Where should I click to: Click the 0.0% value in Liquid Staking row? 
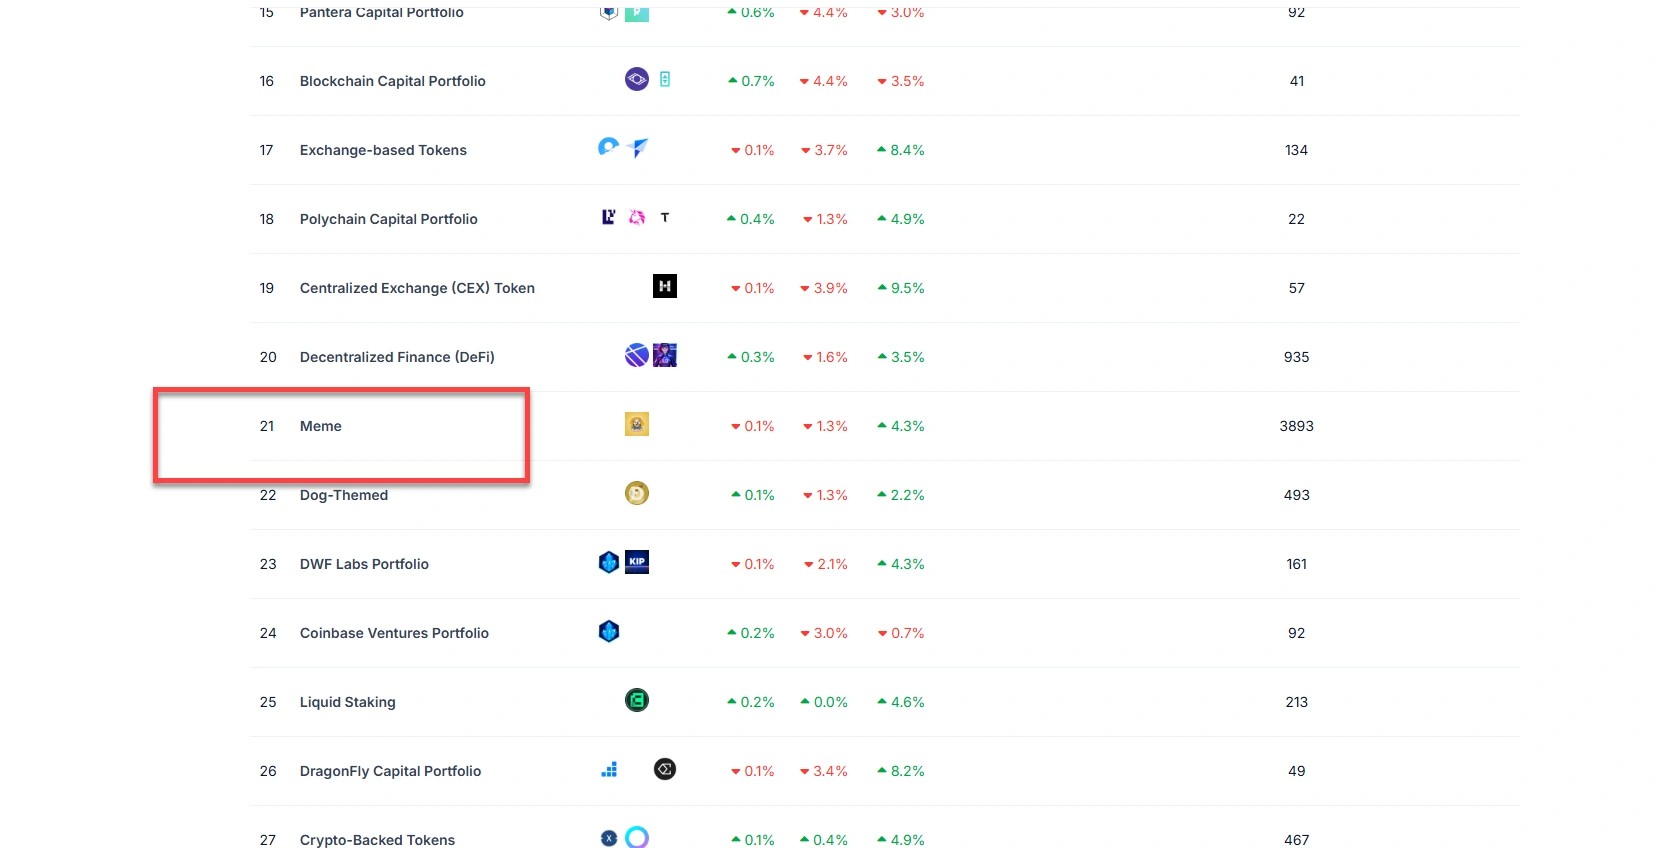tap(824, 702)
